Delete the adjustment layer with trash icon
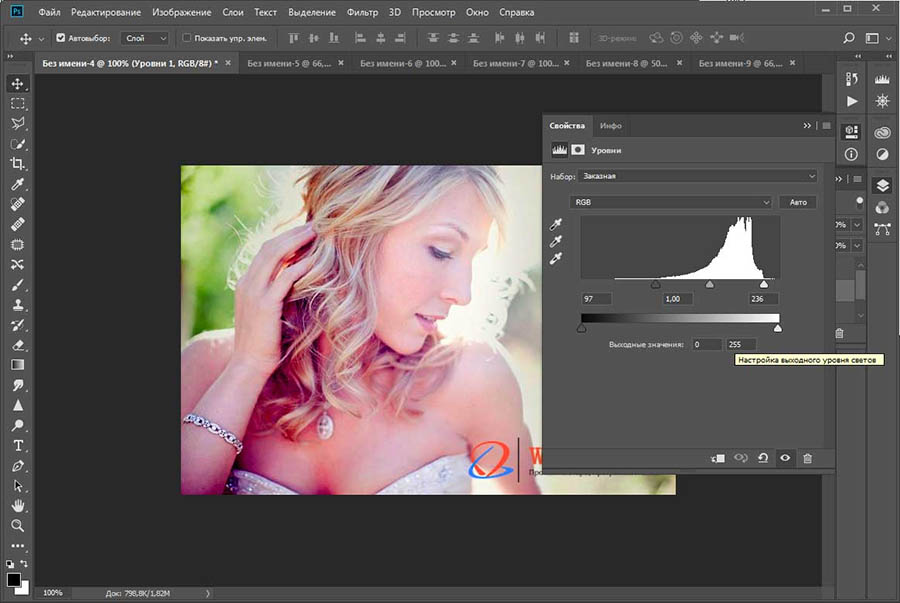Image resolution: width=900 pixels, height=603 pixels. (808, 458)
